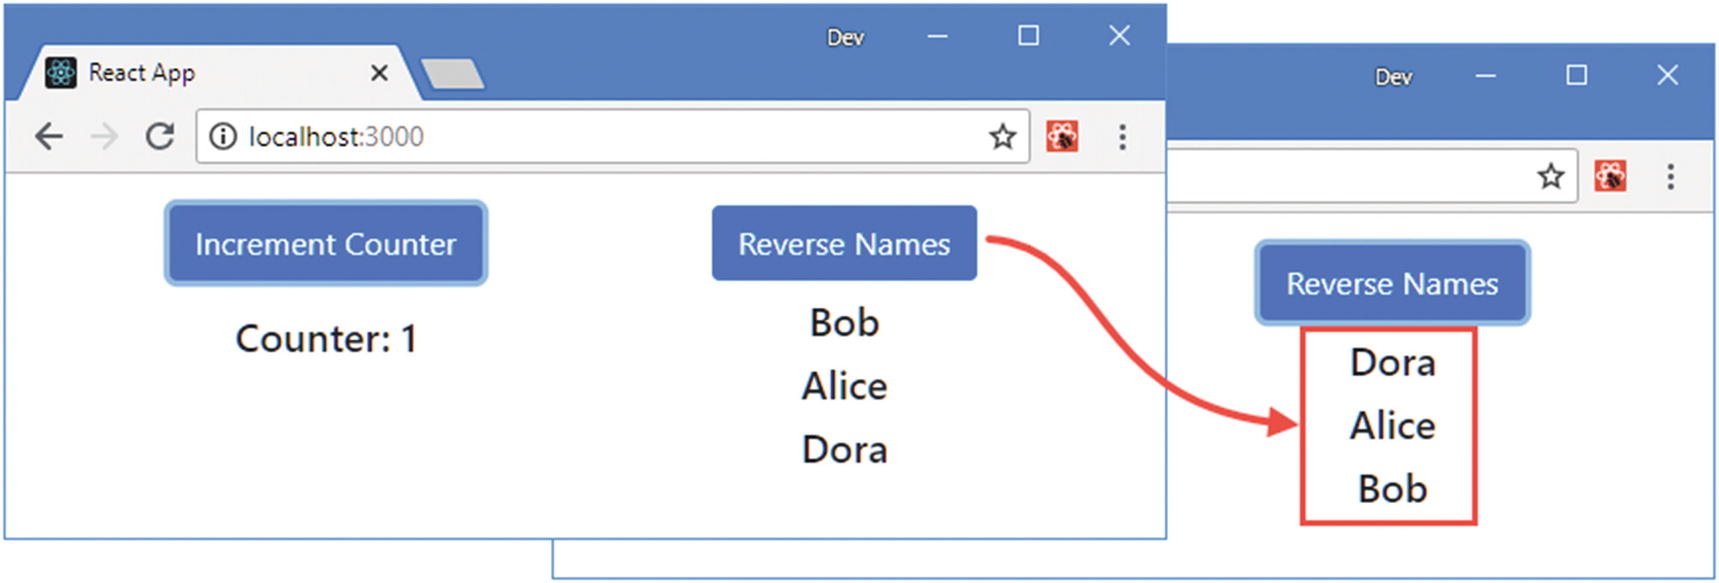This screenshot has width=1719, height=583.
Task: Open the Dev profile in rear window
Action: click(x=1393, y=77)
